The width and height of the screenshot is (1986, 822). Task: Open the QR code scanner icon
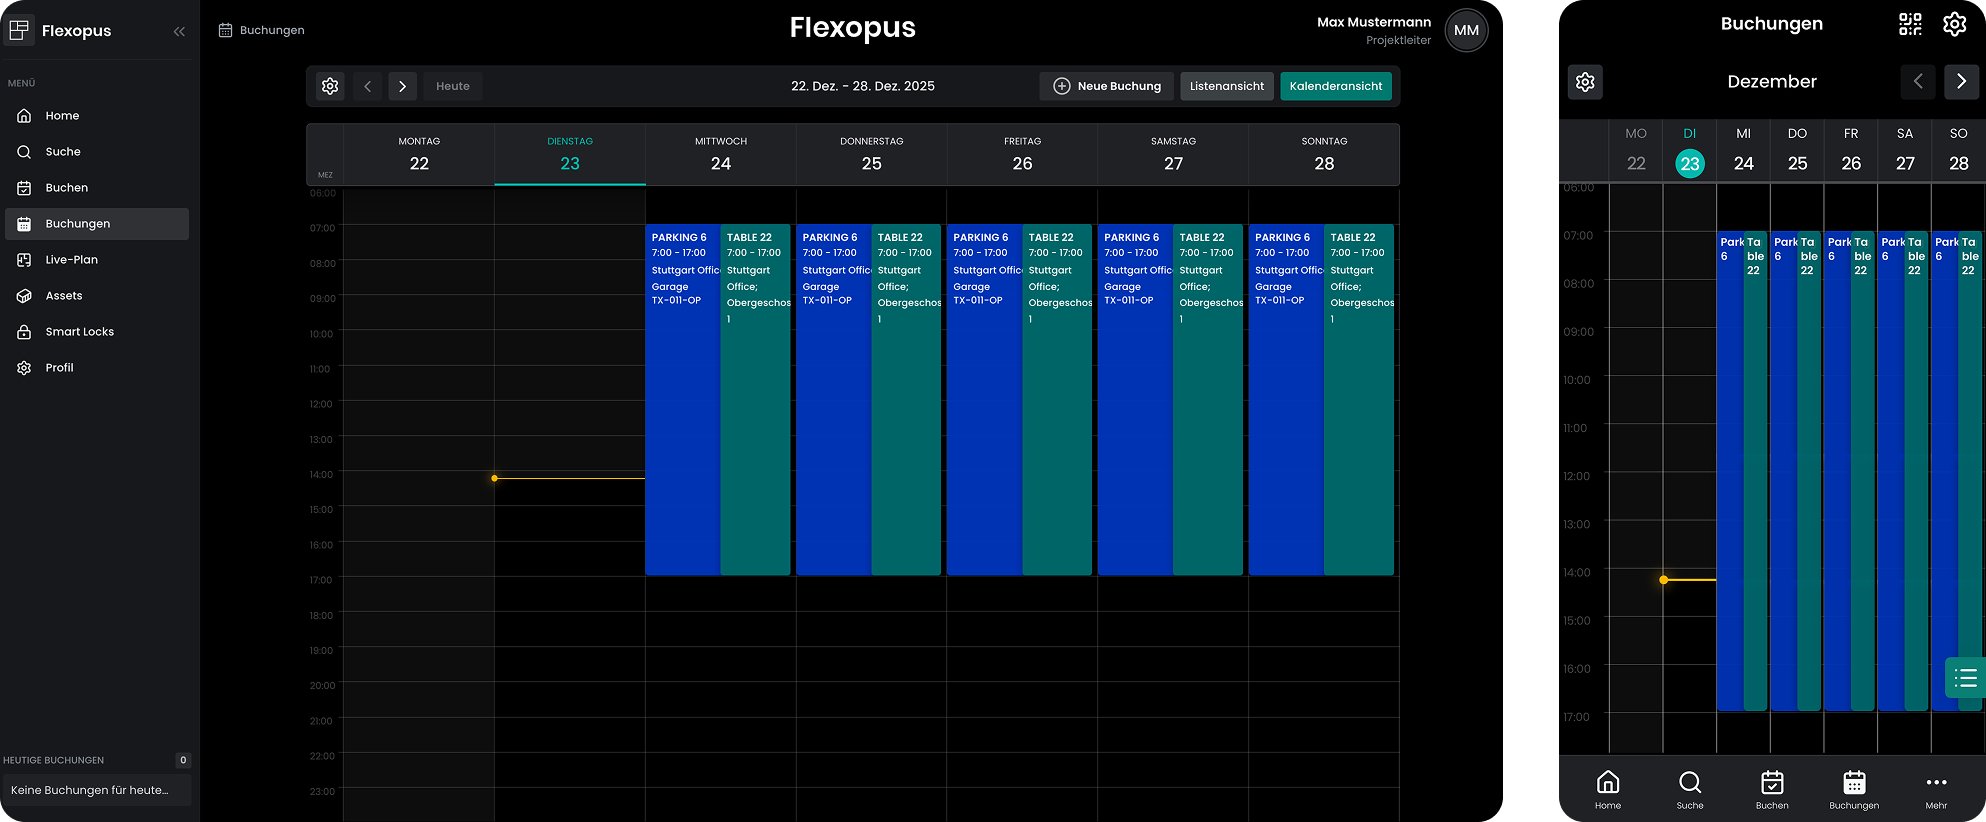1910,24
